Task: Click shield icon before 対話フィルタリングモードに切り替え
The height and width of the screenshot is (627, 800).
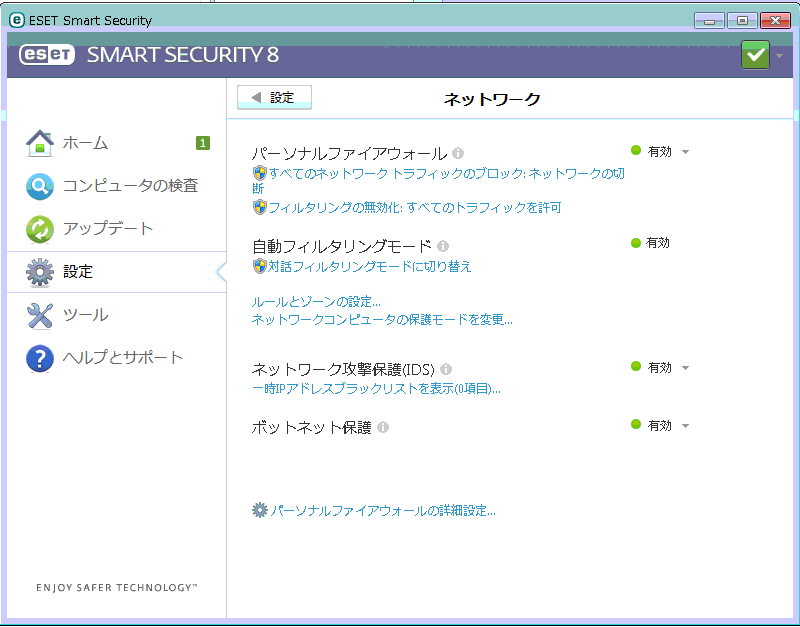Action: 260,266
